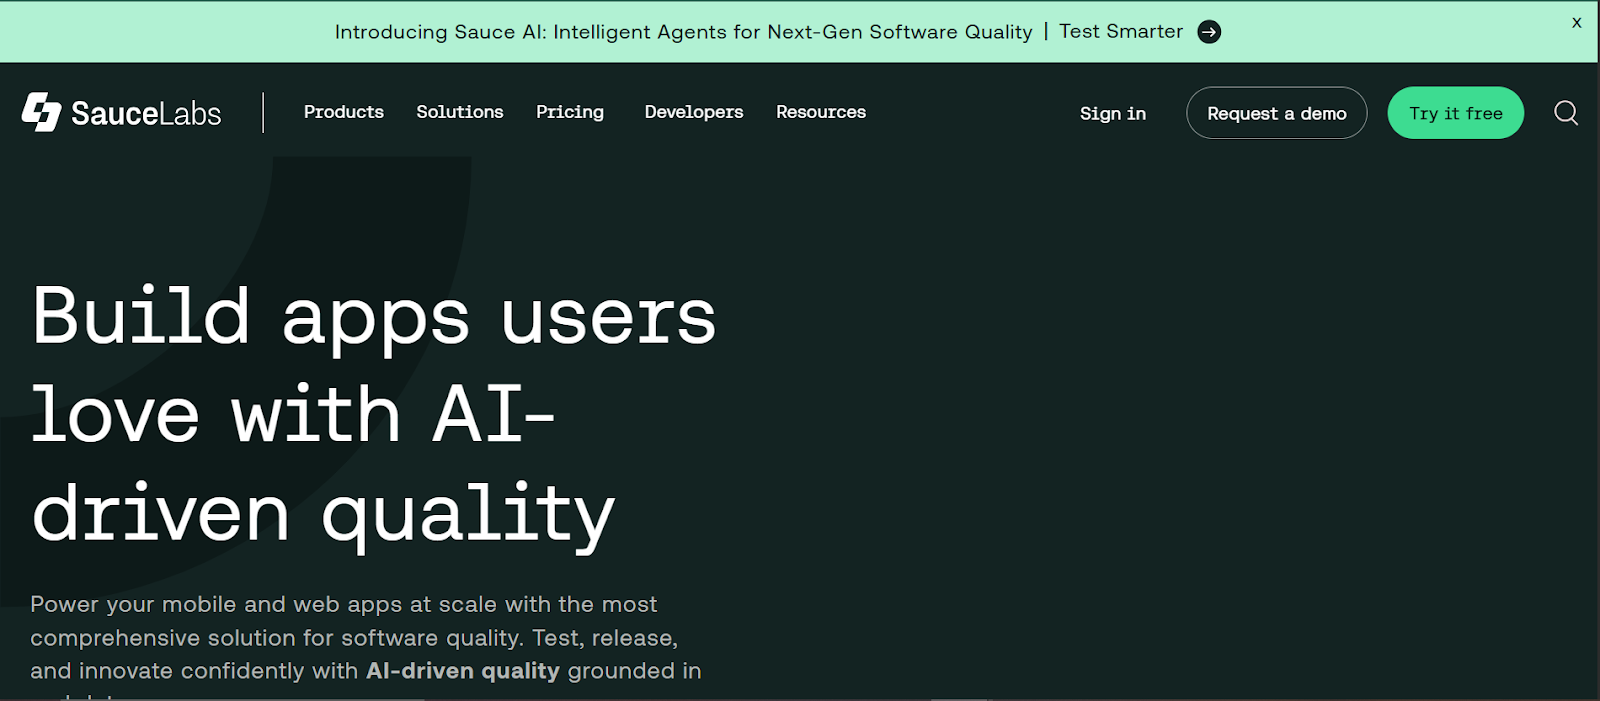Click the 'Build apps users' headline line

point(374,316)
